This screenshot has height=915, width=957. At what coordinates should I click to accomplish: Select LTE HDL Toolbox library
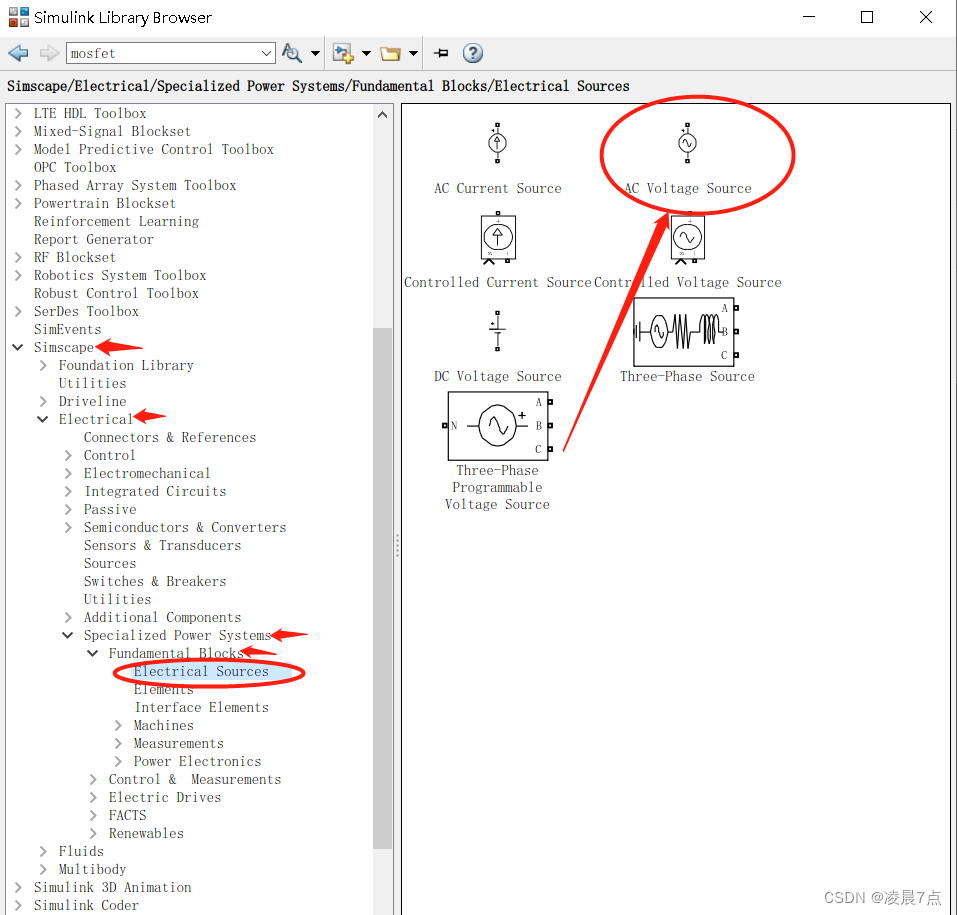90,114
